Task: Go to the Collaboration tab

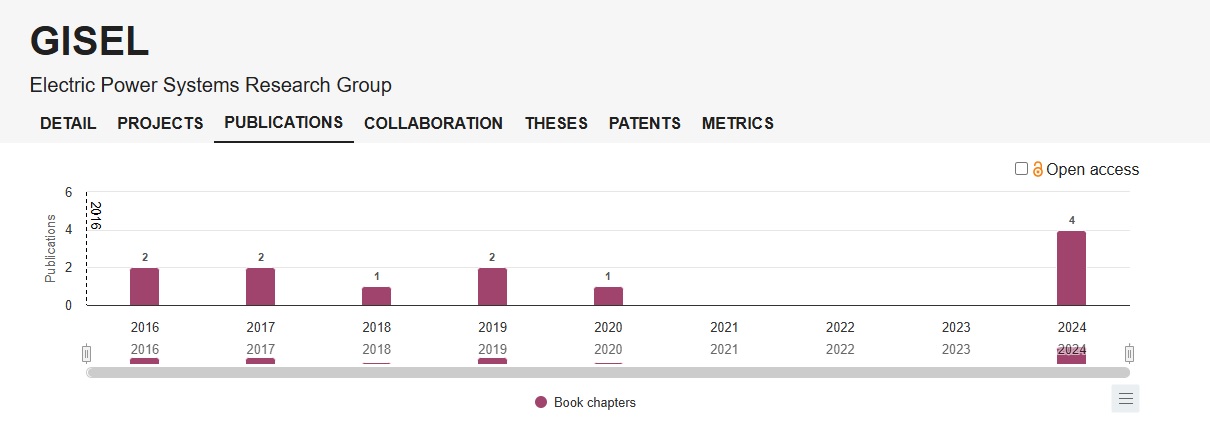Action: click(x=433, y=124)
